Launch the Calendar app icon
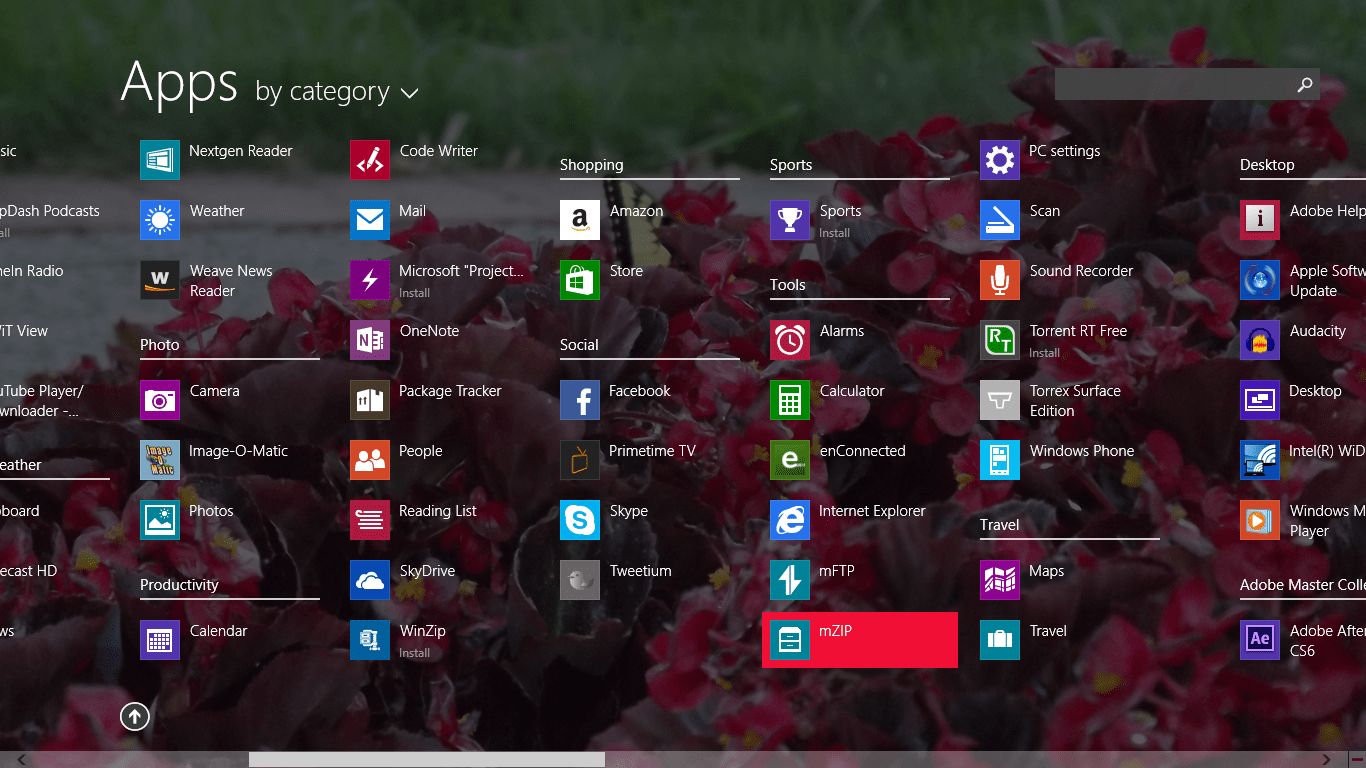This screenshot has height=768, width=1366. tap(160, 640)
